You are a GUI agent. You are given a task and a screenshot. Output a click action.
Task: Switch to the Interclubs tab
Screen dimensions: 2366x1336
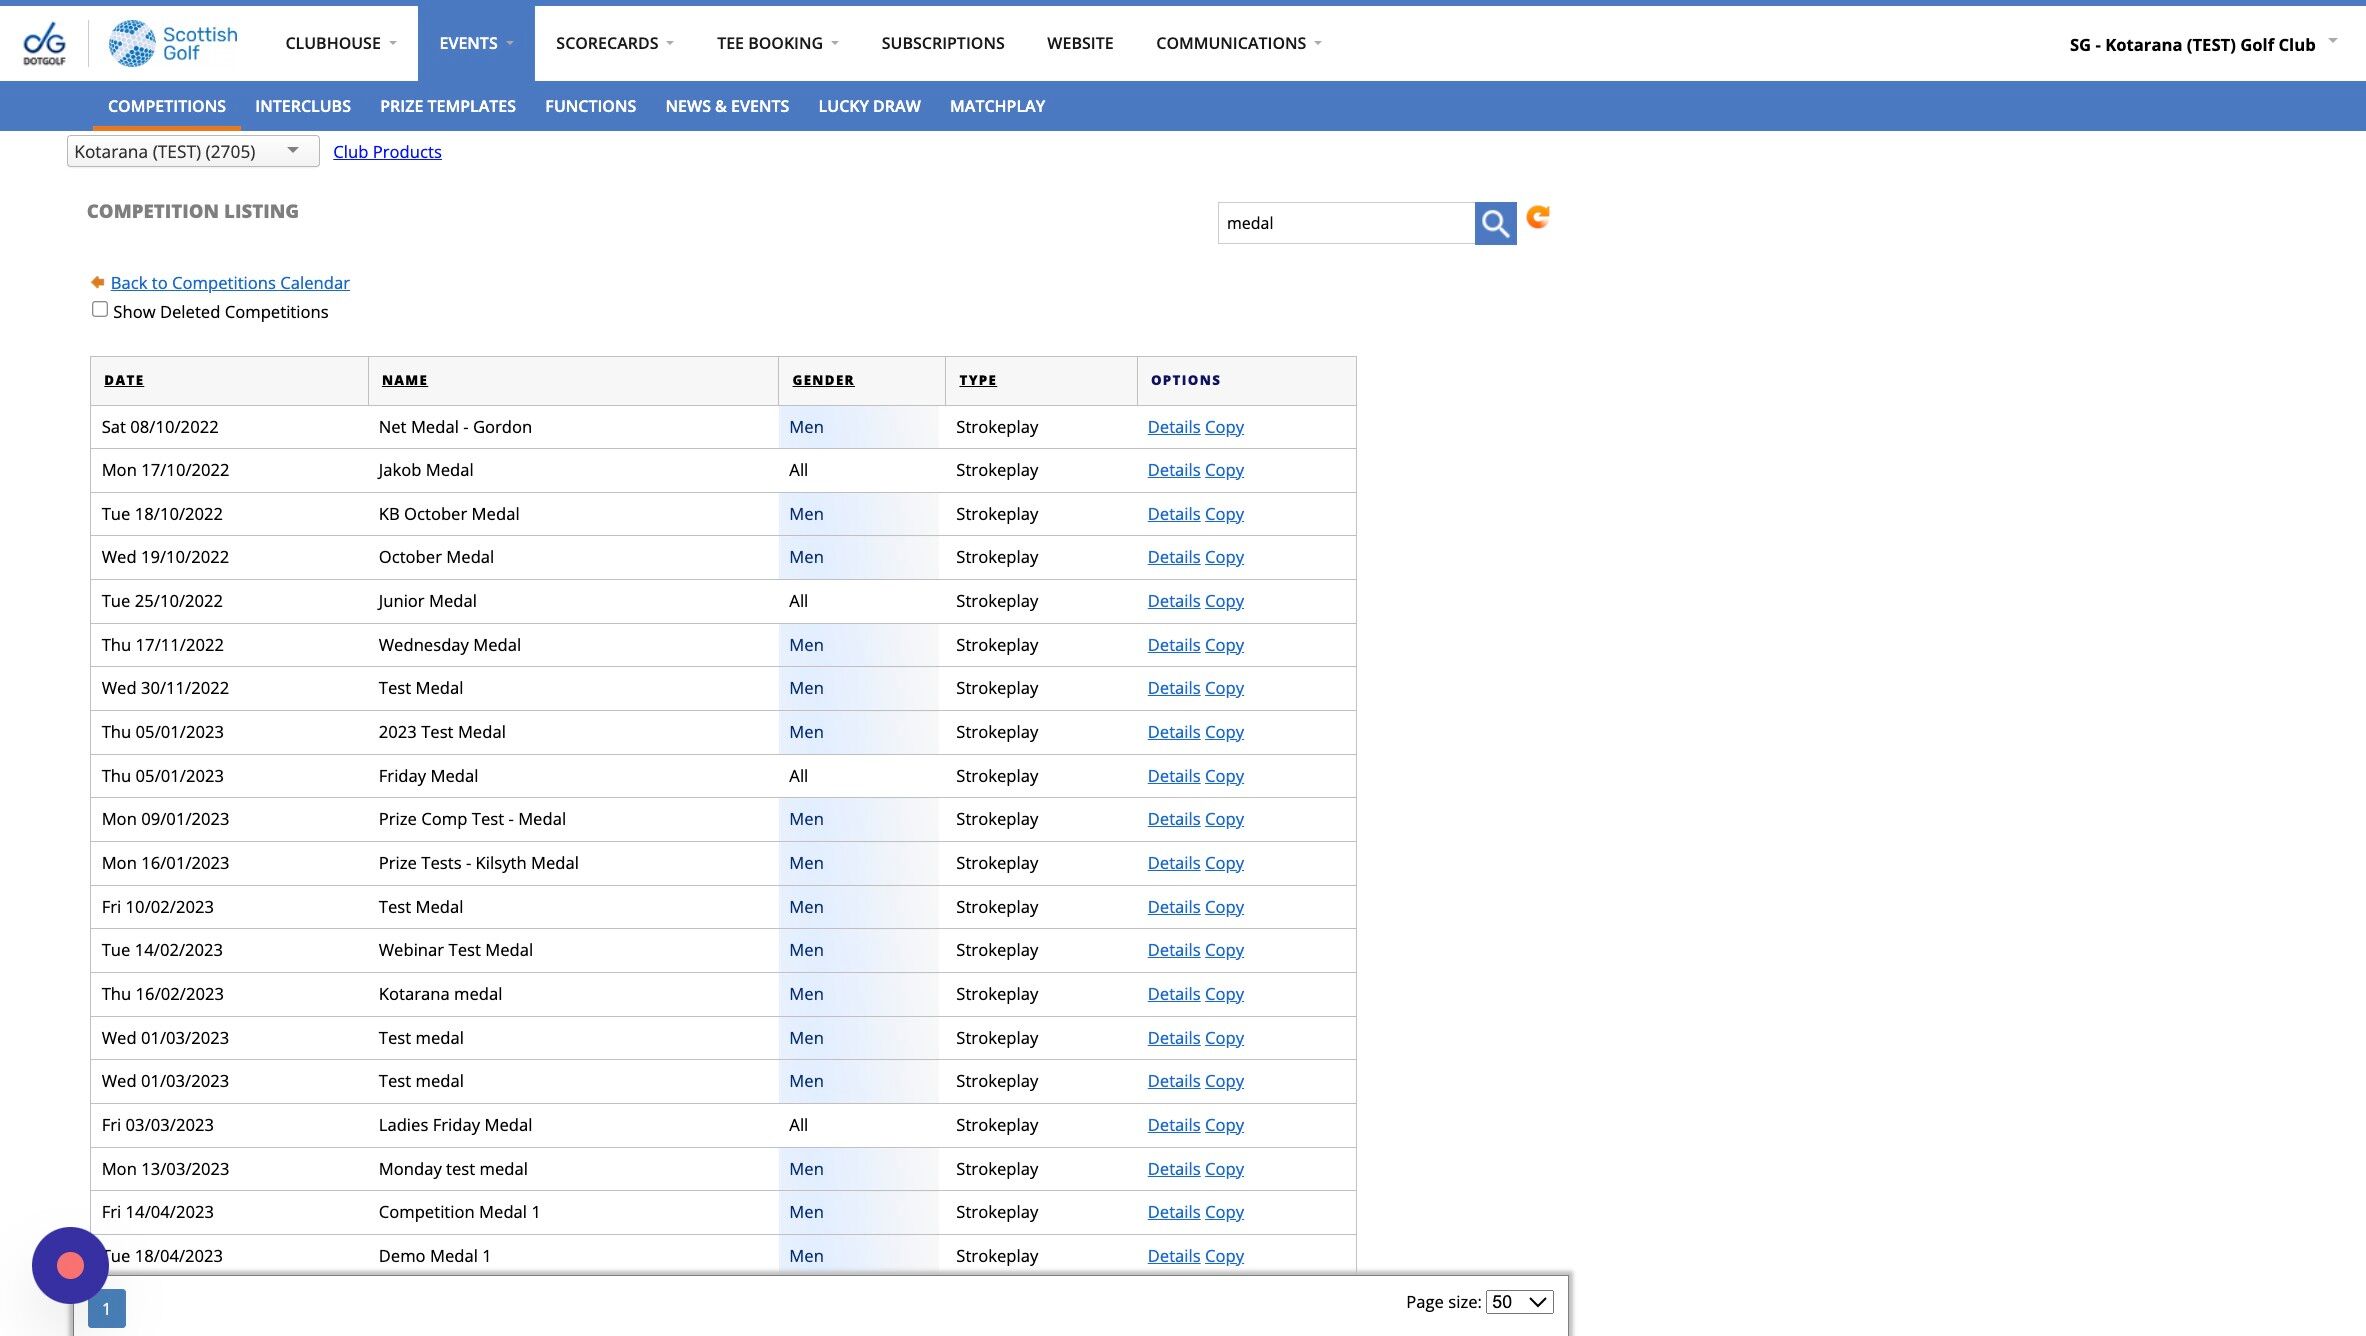tap(302, 106)
